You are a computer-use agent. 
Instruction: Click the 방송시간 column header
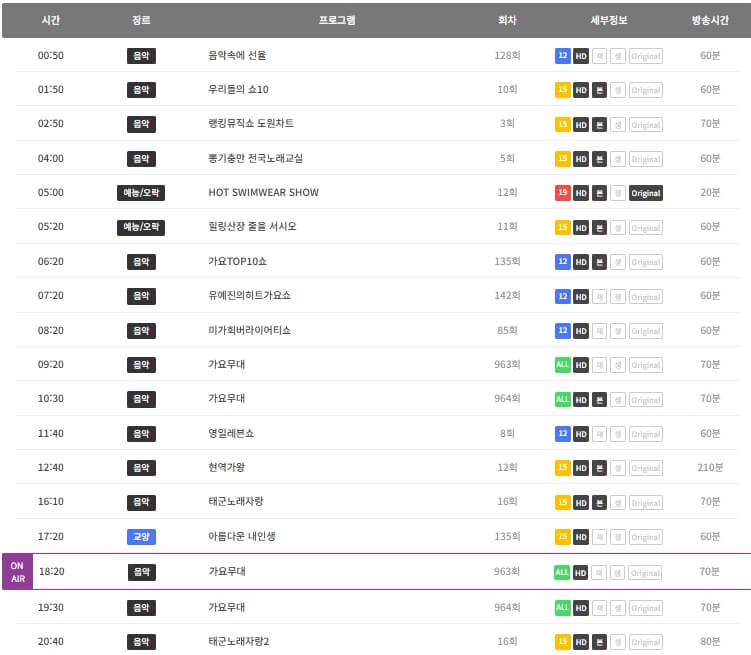[710, 20]
